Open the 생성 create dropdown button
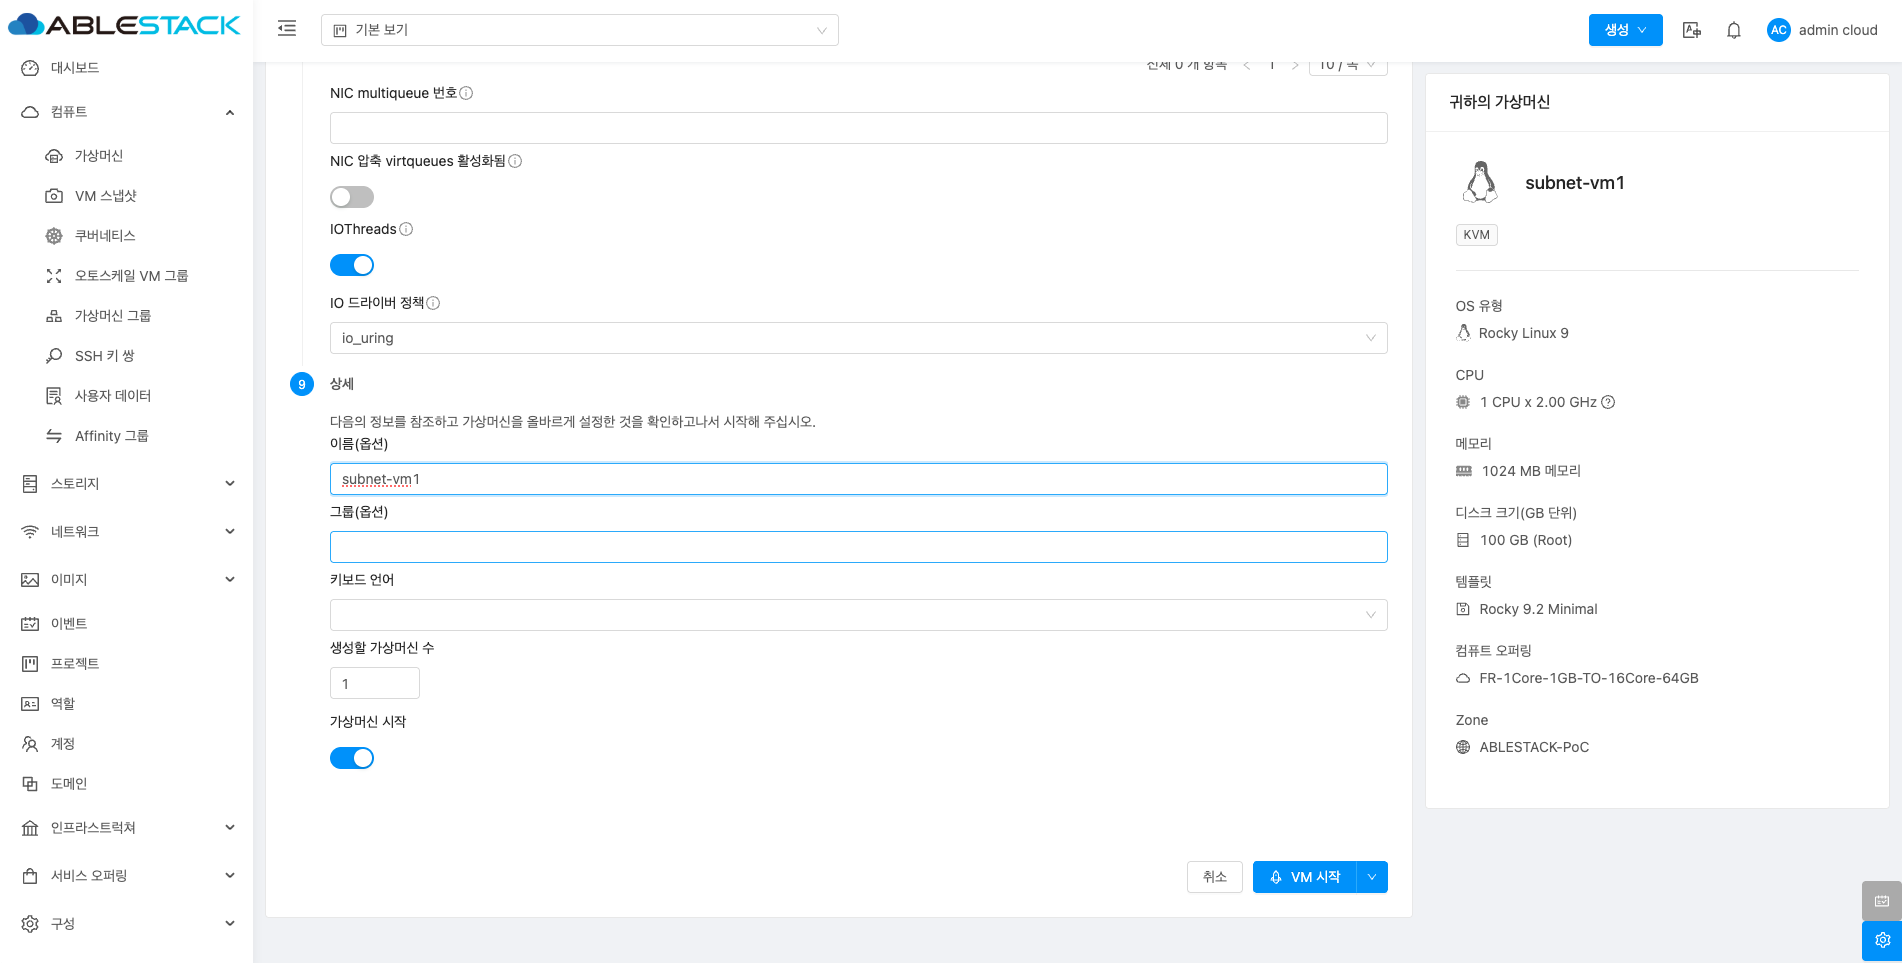The width and height of the screenshot is (1902, 963). [1625, 30]
